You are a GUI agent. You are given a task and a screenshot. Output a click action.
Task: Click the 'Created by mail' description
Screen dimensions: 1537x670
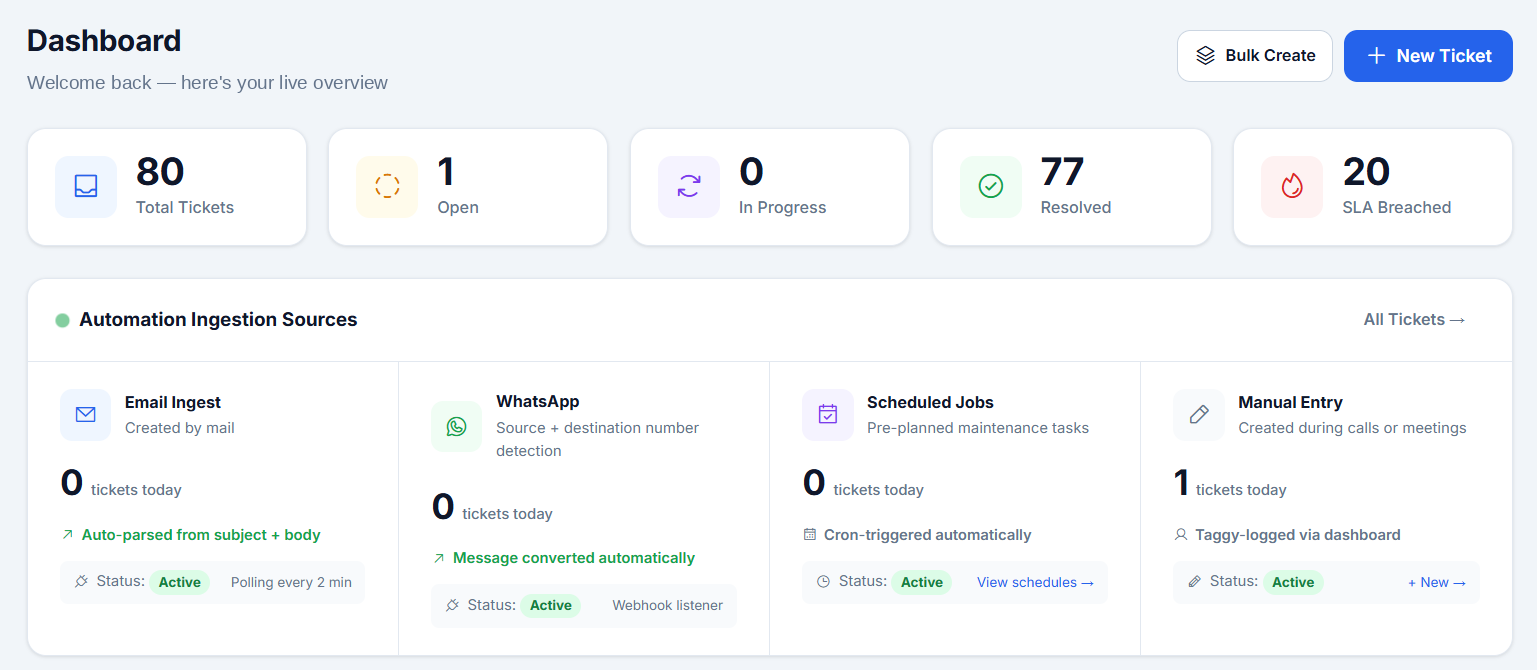(180, 428)
